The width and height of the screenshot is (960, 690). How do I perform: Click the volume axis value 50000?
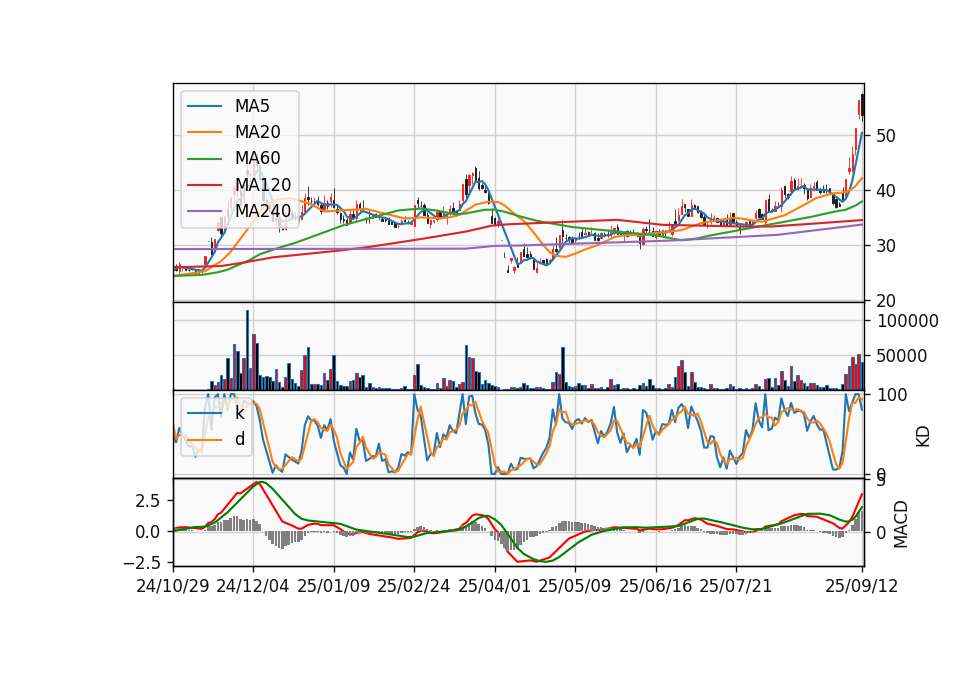click(x=902, y=356)
